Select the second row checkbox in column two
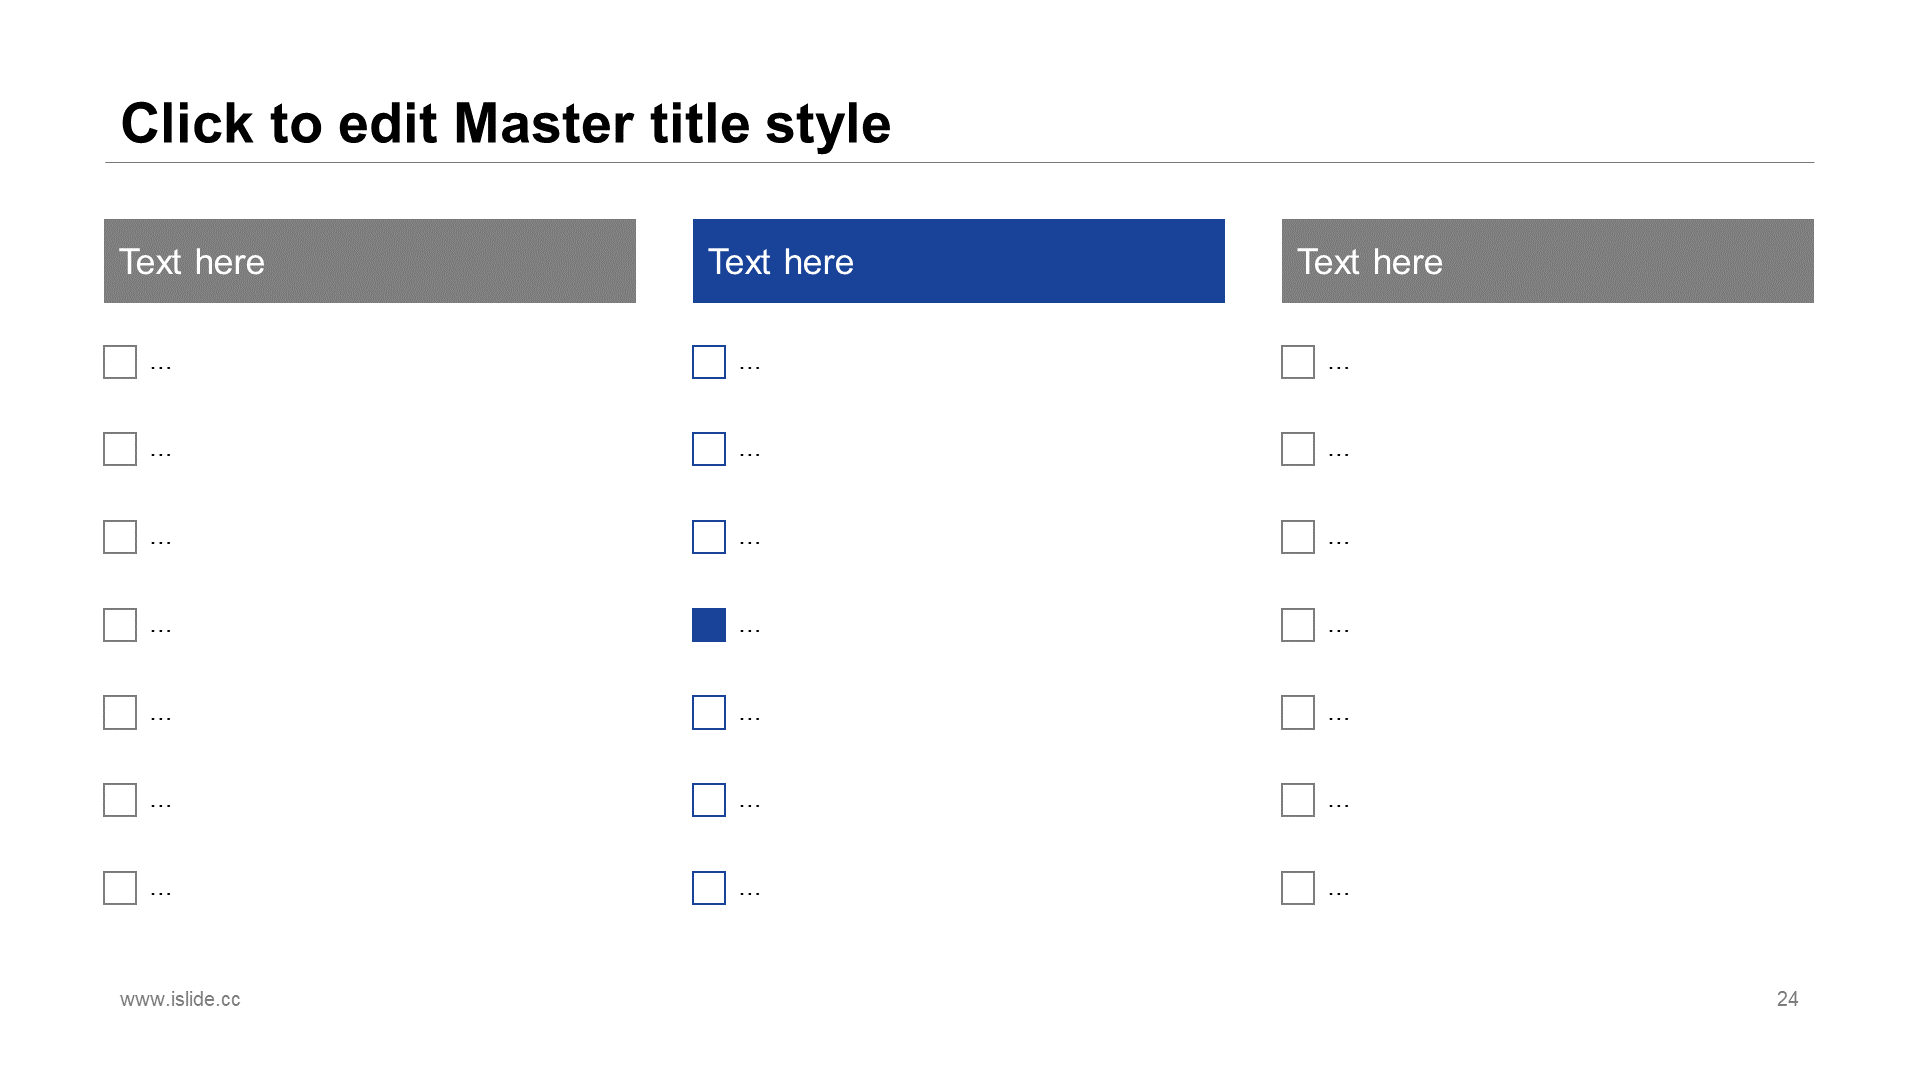The image size is (1920, 1080). (708, 448)
